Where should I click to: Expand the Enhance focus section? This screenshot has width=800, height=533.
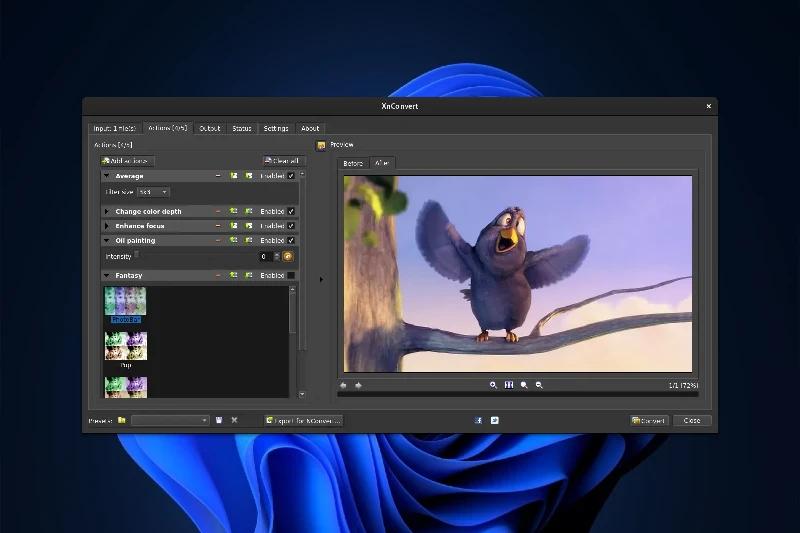(x=107, y=226)
